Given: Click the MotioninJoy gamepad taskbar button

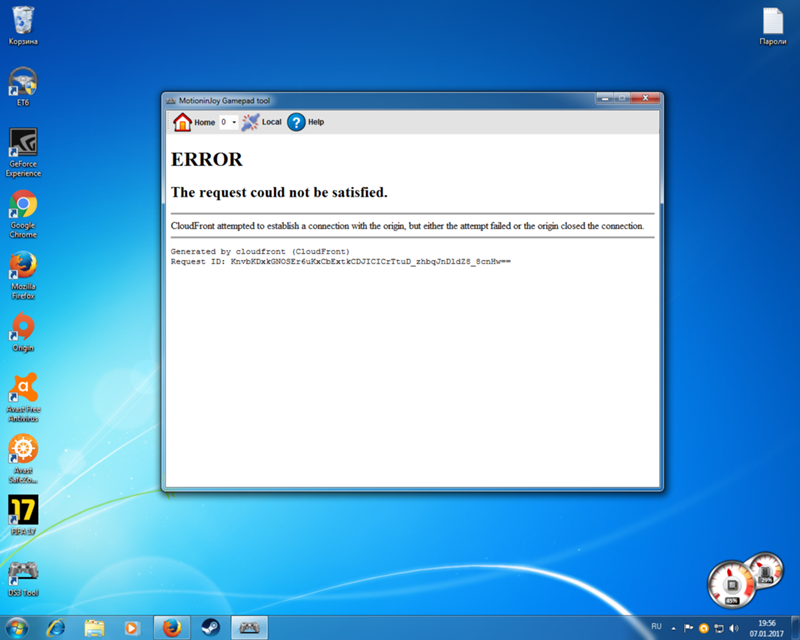Looking at the screenshot, I should (x=249, y=628).
